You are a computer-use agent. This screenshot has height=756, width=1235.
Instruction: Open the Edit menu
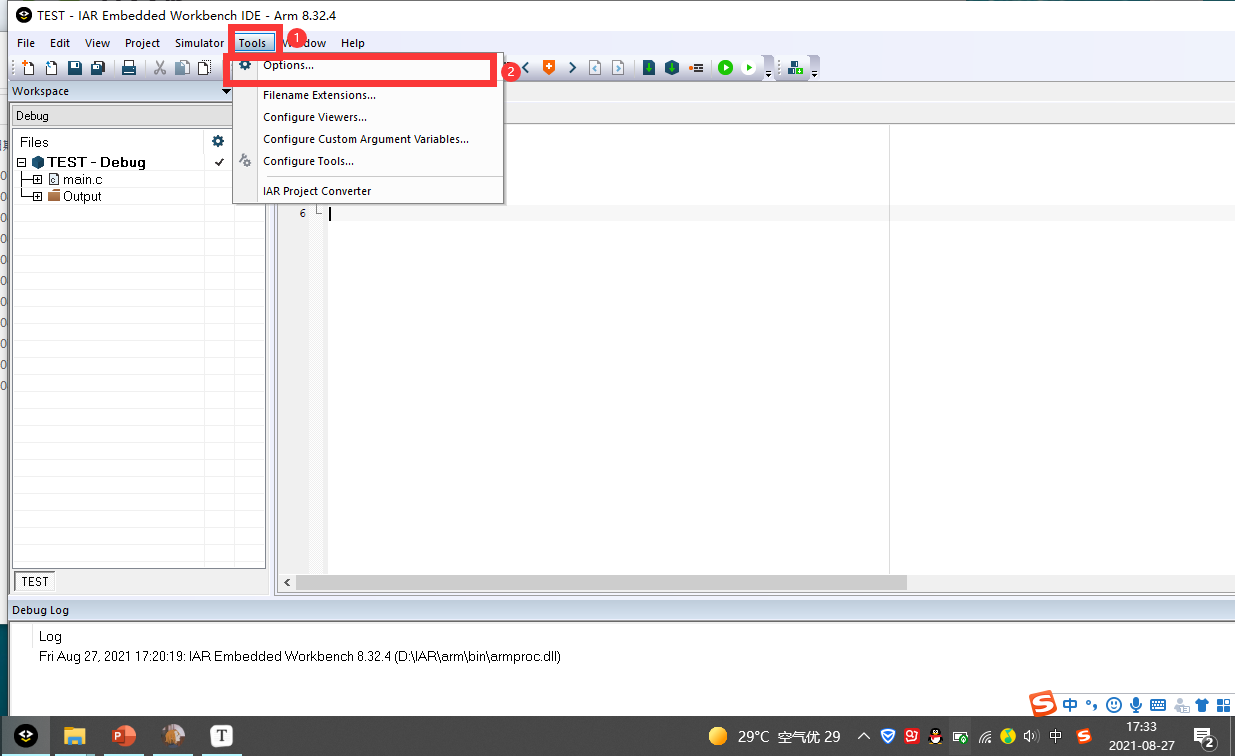pyautogui.click(x=60, y=43)
